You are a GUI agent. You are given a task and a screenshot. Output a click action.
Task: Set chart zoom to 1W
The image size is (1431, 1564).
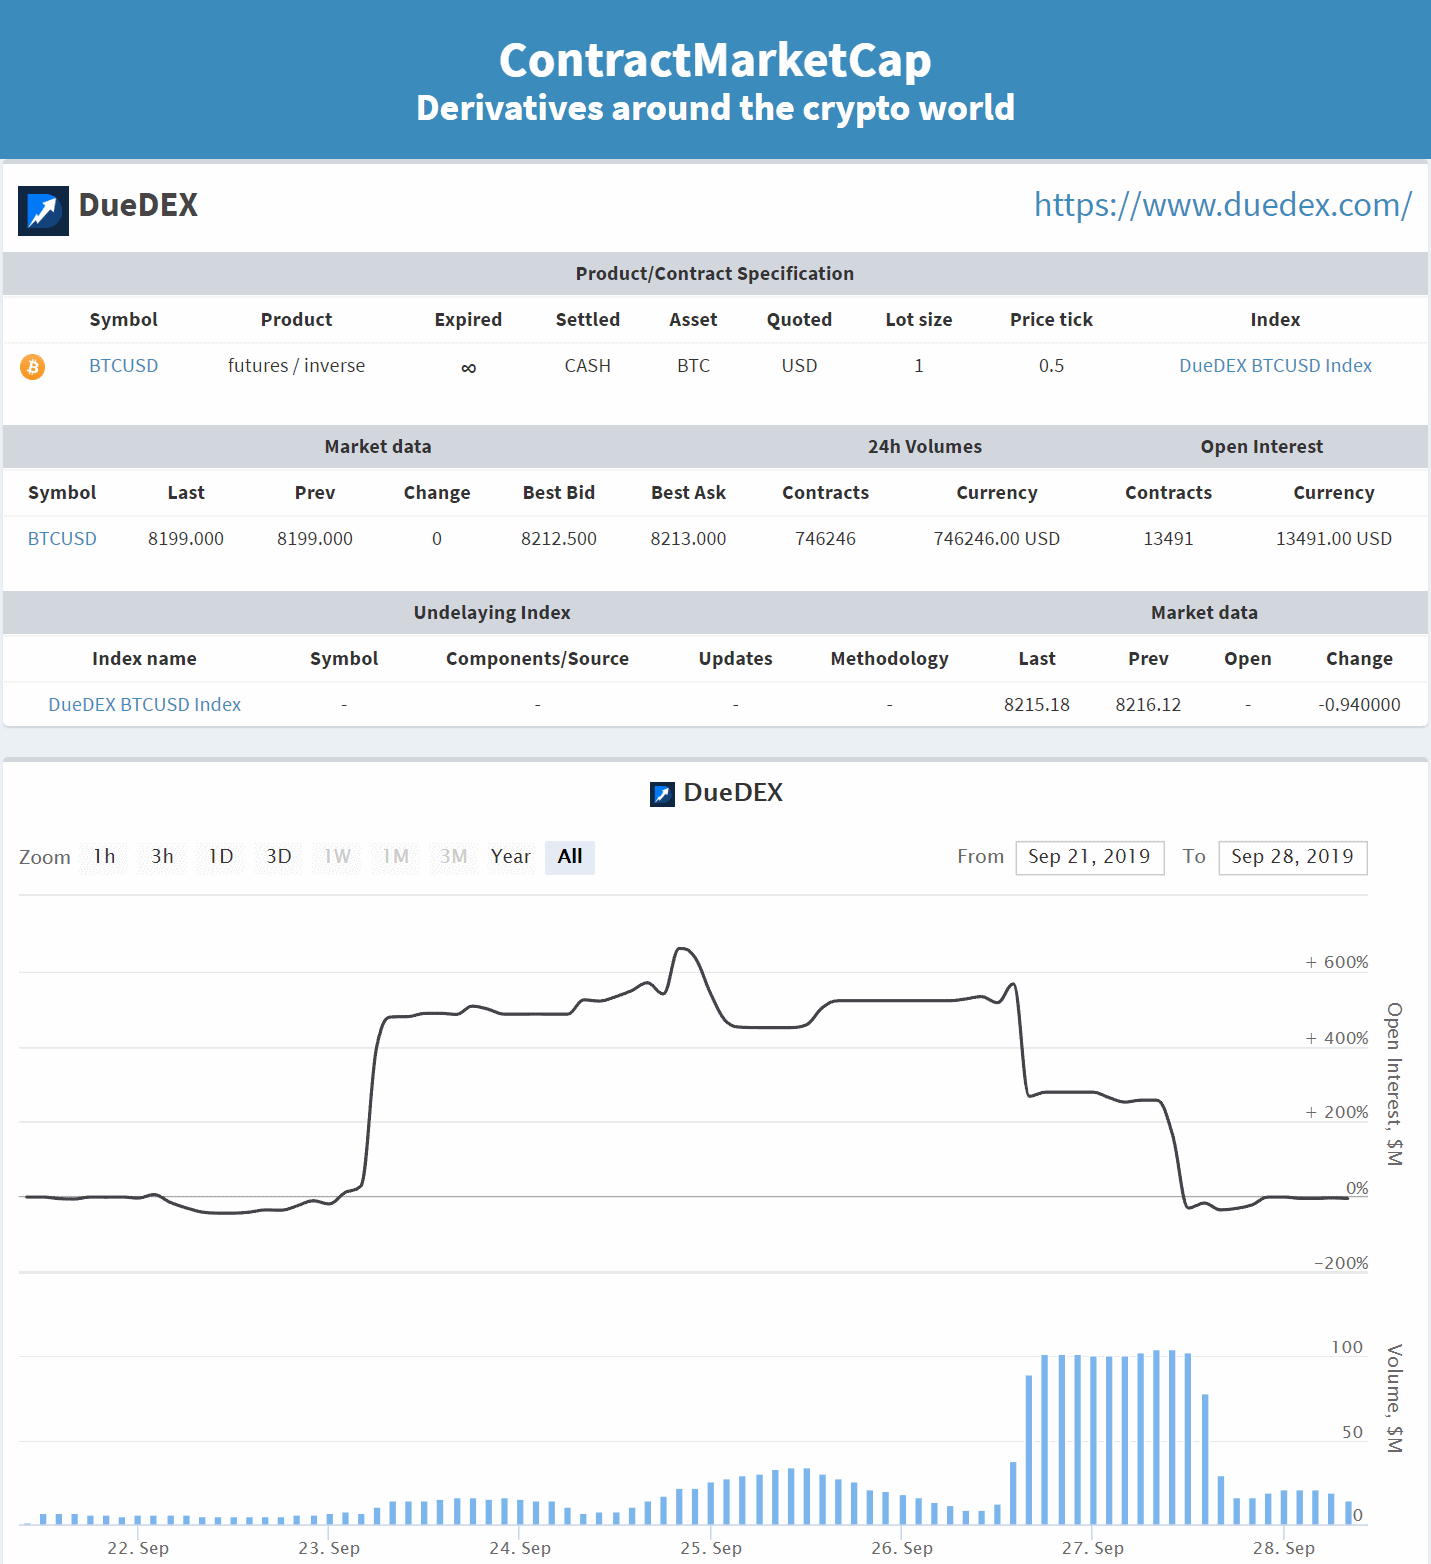click(337, 857)
